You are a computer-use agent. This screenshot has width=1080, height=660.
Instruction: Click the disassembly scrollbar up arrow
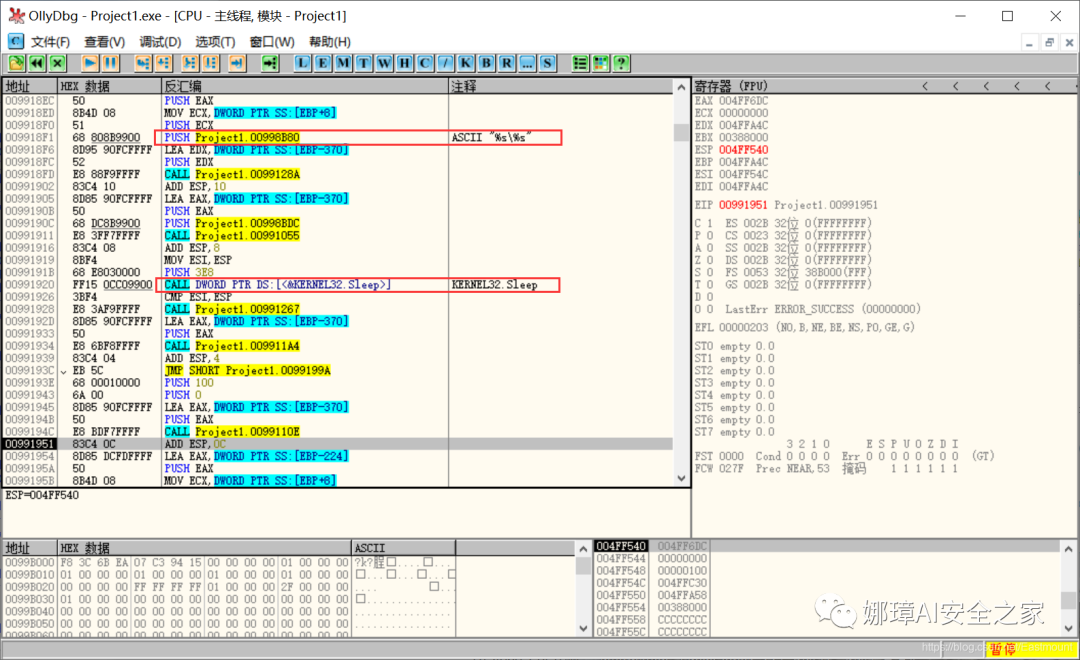[x=681, y=87]
